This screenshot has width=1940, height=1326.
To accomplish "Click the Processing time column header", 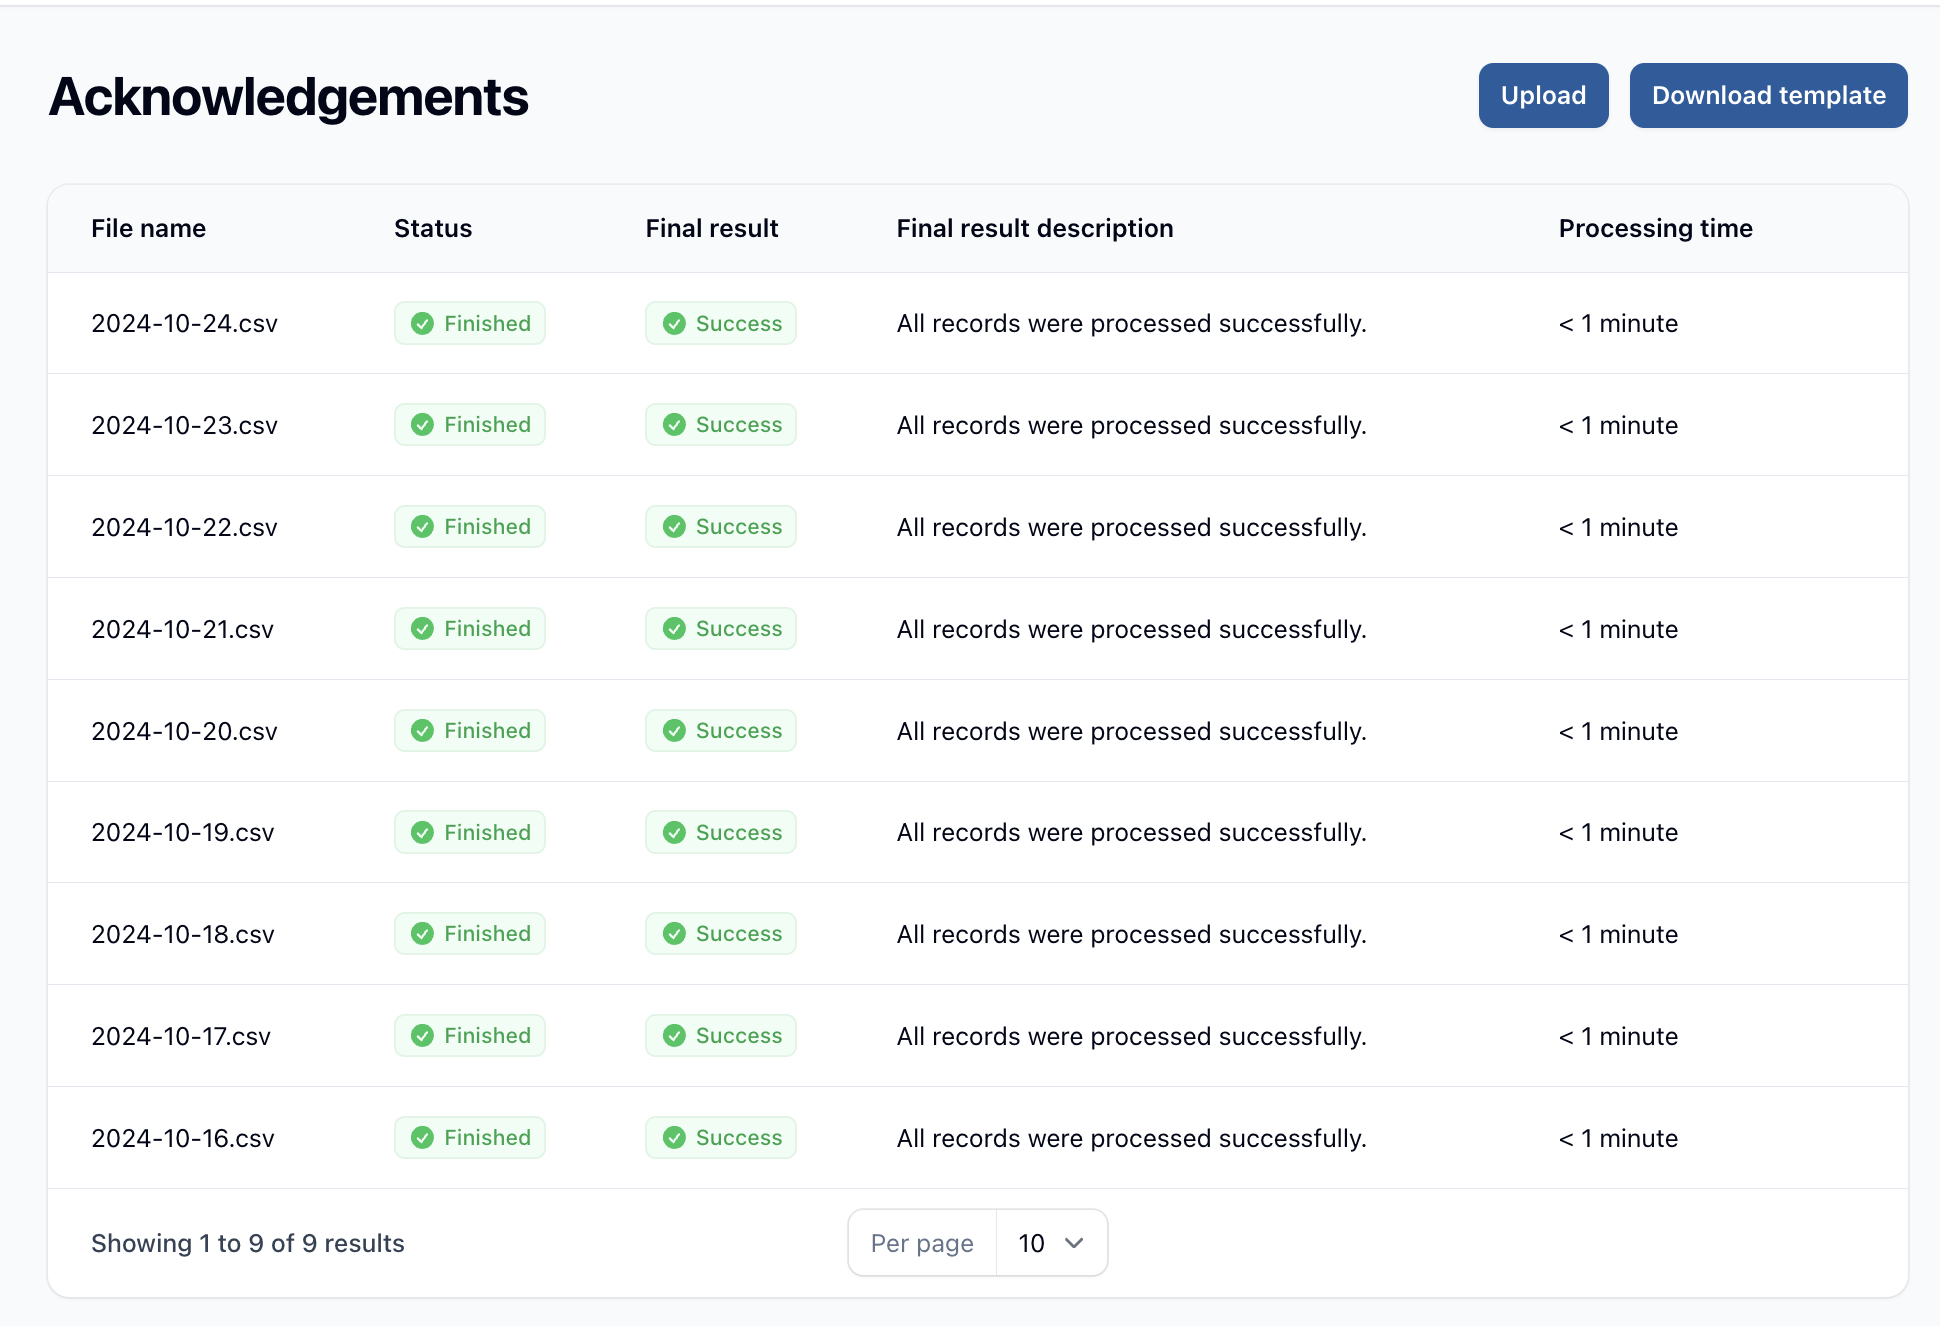I will [1655, 229].
